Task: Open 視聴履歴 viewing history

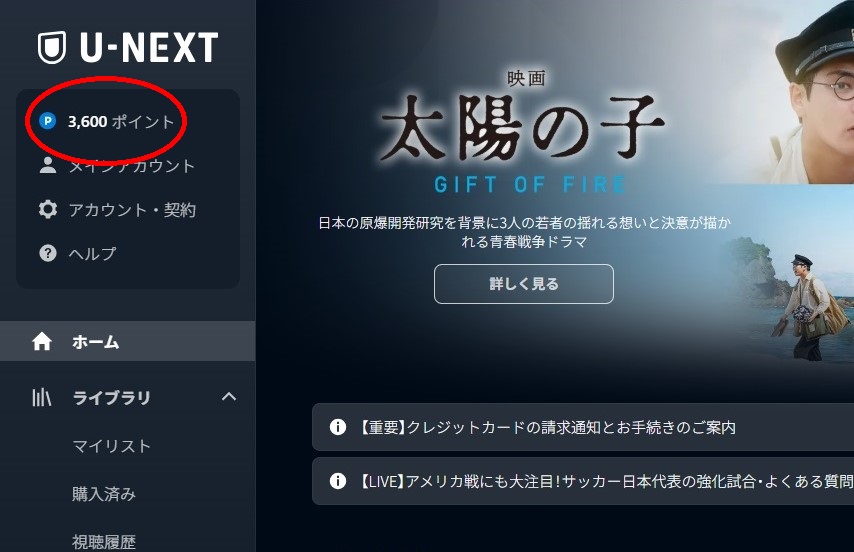Action: point(104,542)
